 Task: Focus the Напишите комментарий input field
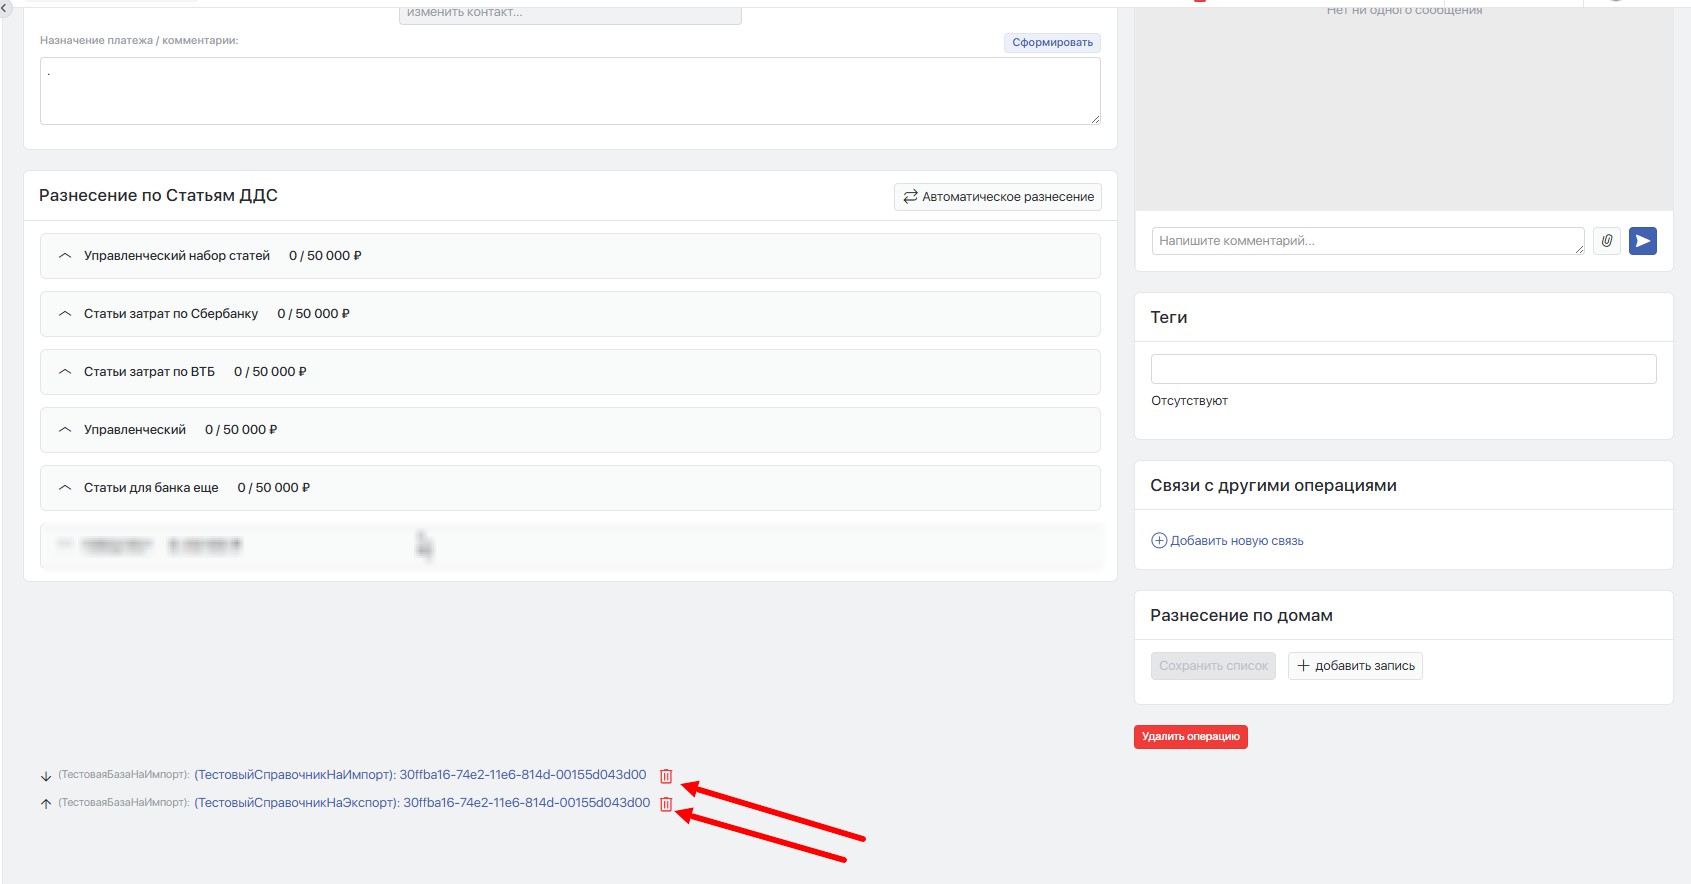(1365, 241)
